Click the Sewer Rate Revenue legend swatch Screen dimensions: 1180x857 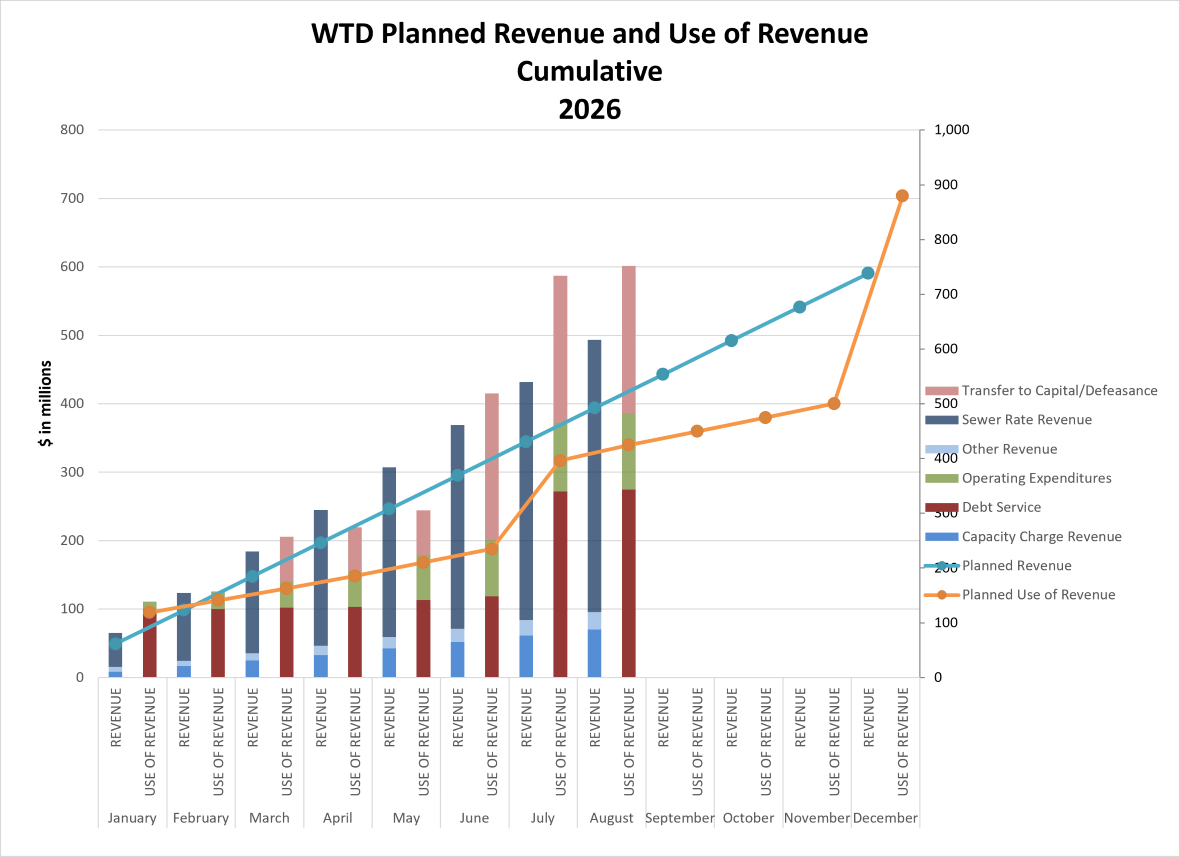(x=941, y=420)
